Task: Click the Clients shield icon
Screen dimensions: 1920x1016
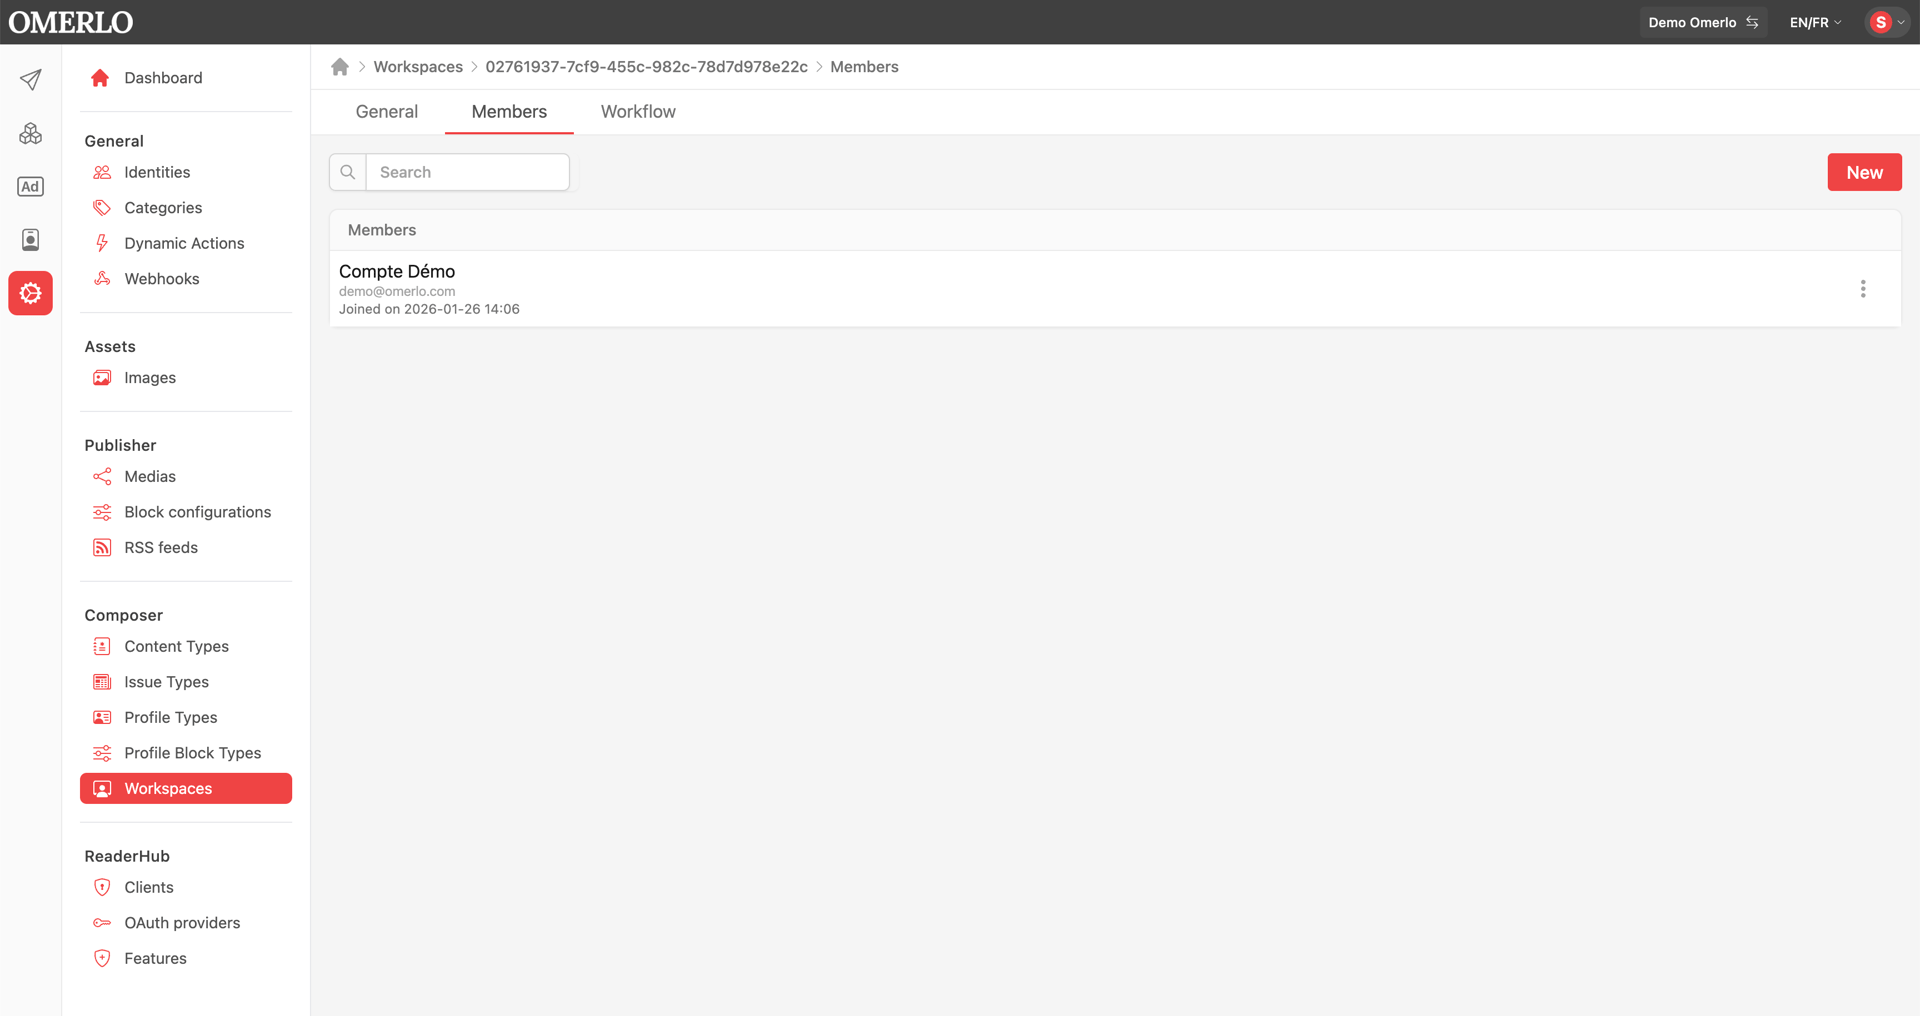Action: [x=102, y=887]
